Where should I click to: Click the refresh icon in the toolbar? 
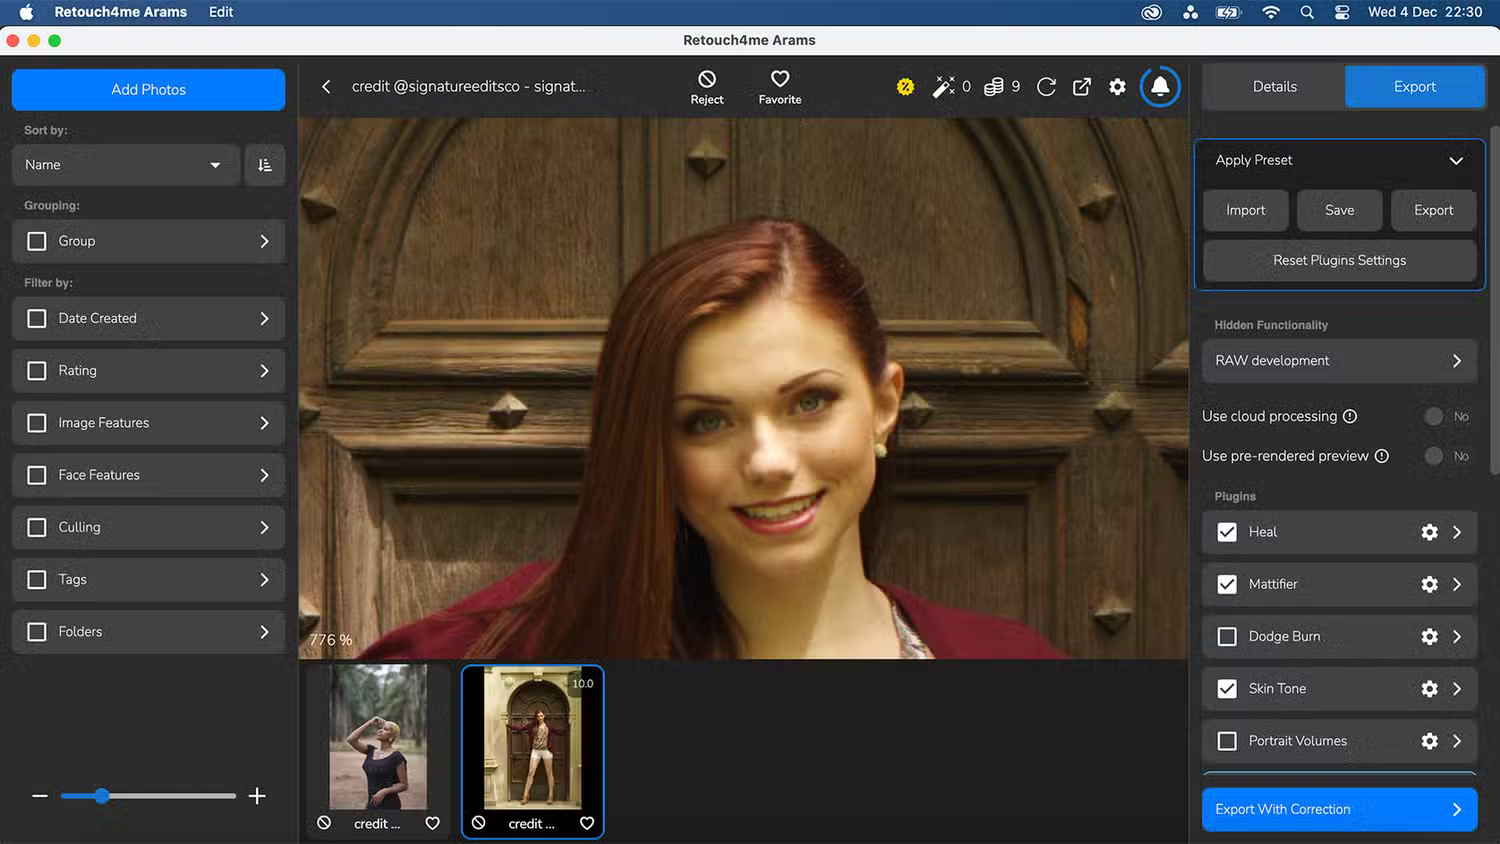(x=1045, y=87)
